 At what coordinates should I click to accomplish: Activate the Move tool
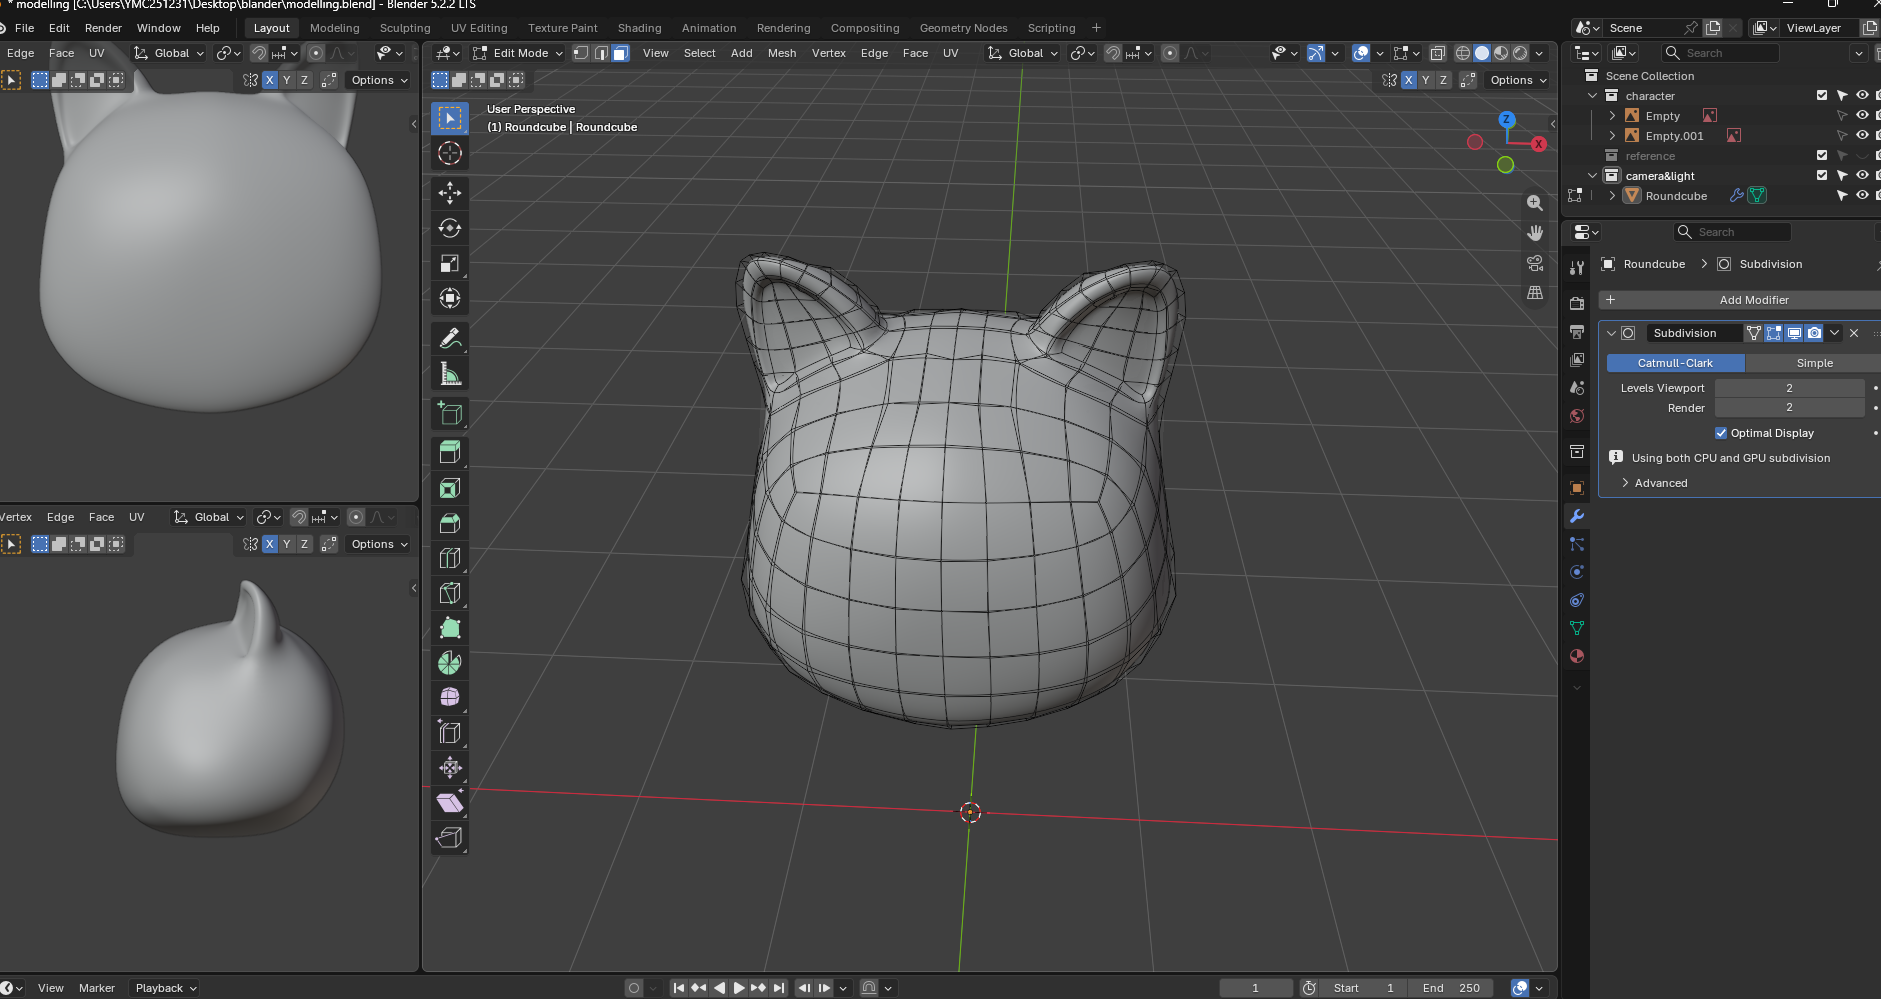click(450, 193)
